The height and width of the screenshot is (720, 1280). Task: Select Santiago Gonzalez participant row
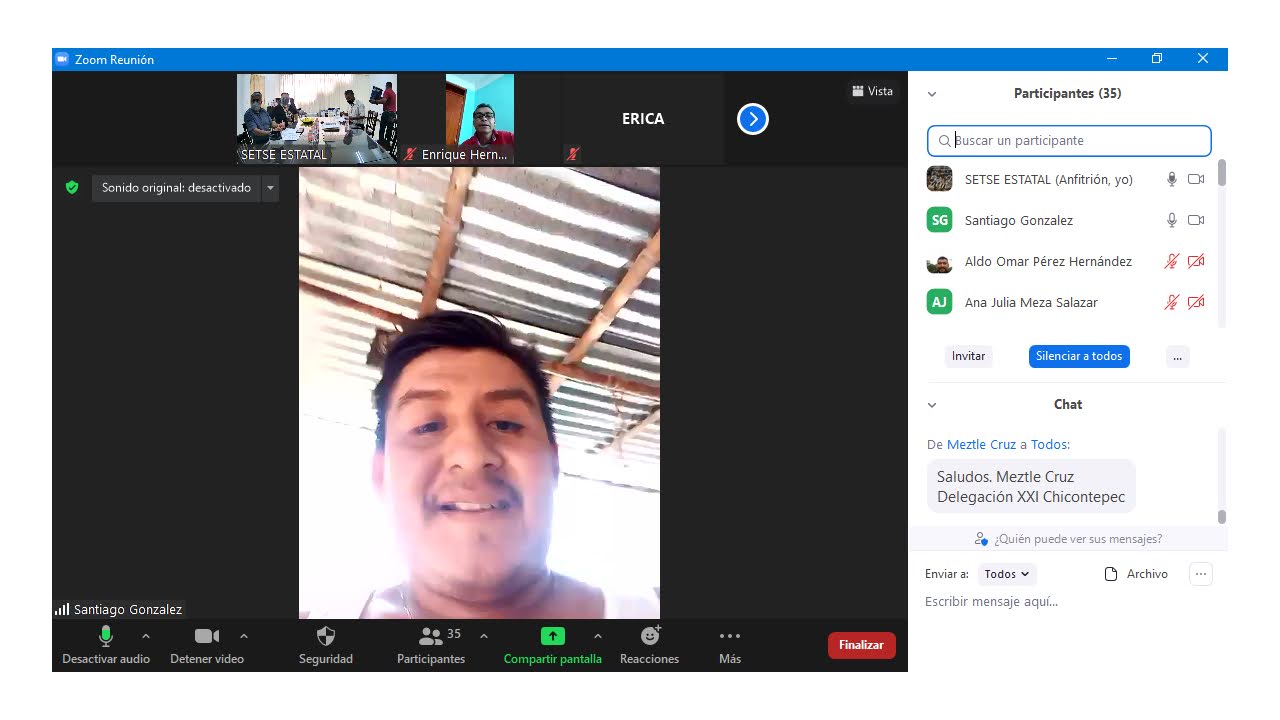(x=1065, y=220)
